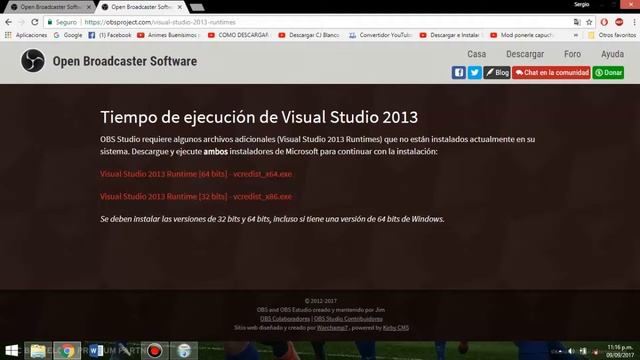Open Descargar e Instalar bookmark

coord(450,35)
